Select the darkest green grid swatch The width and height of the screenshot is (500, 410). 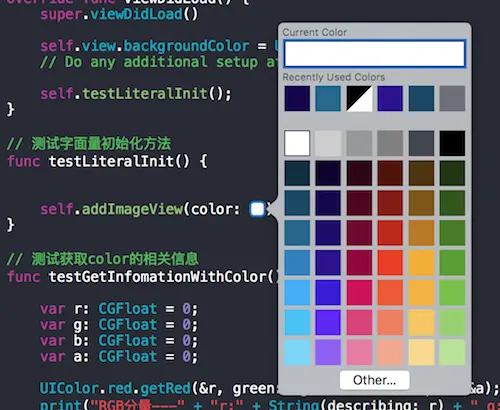(452, 173)
